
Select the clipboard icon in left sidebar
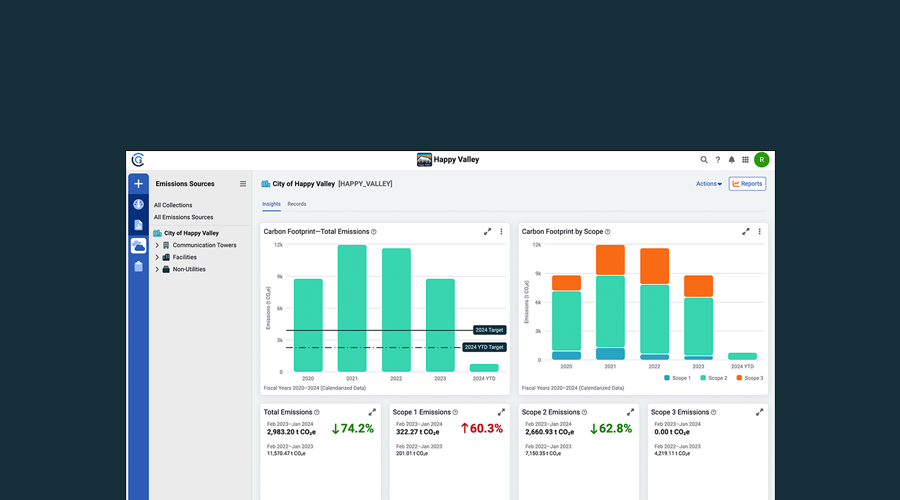click(138, 266)
